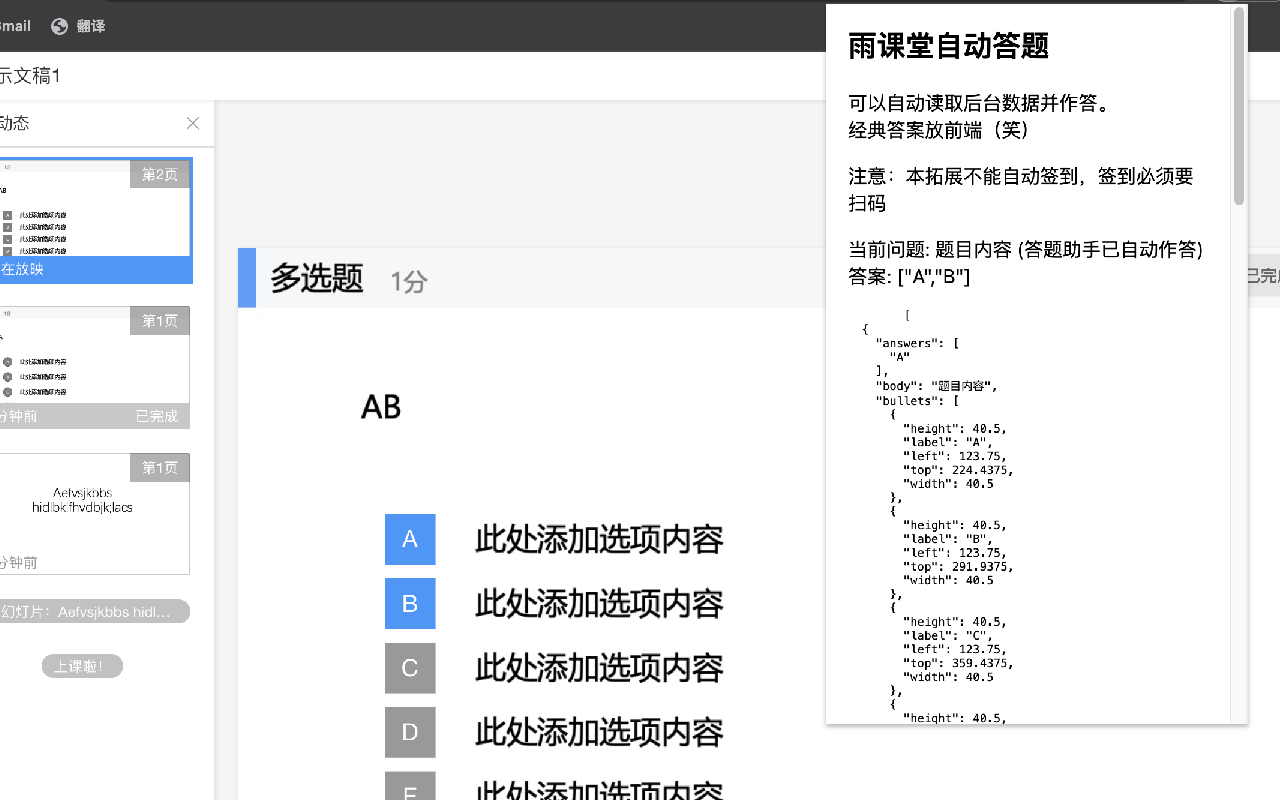Click the 上课啦! button
The width and height of the screenshot is (1280, 800).
pos(82,666)
